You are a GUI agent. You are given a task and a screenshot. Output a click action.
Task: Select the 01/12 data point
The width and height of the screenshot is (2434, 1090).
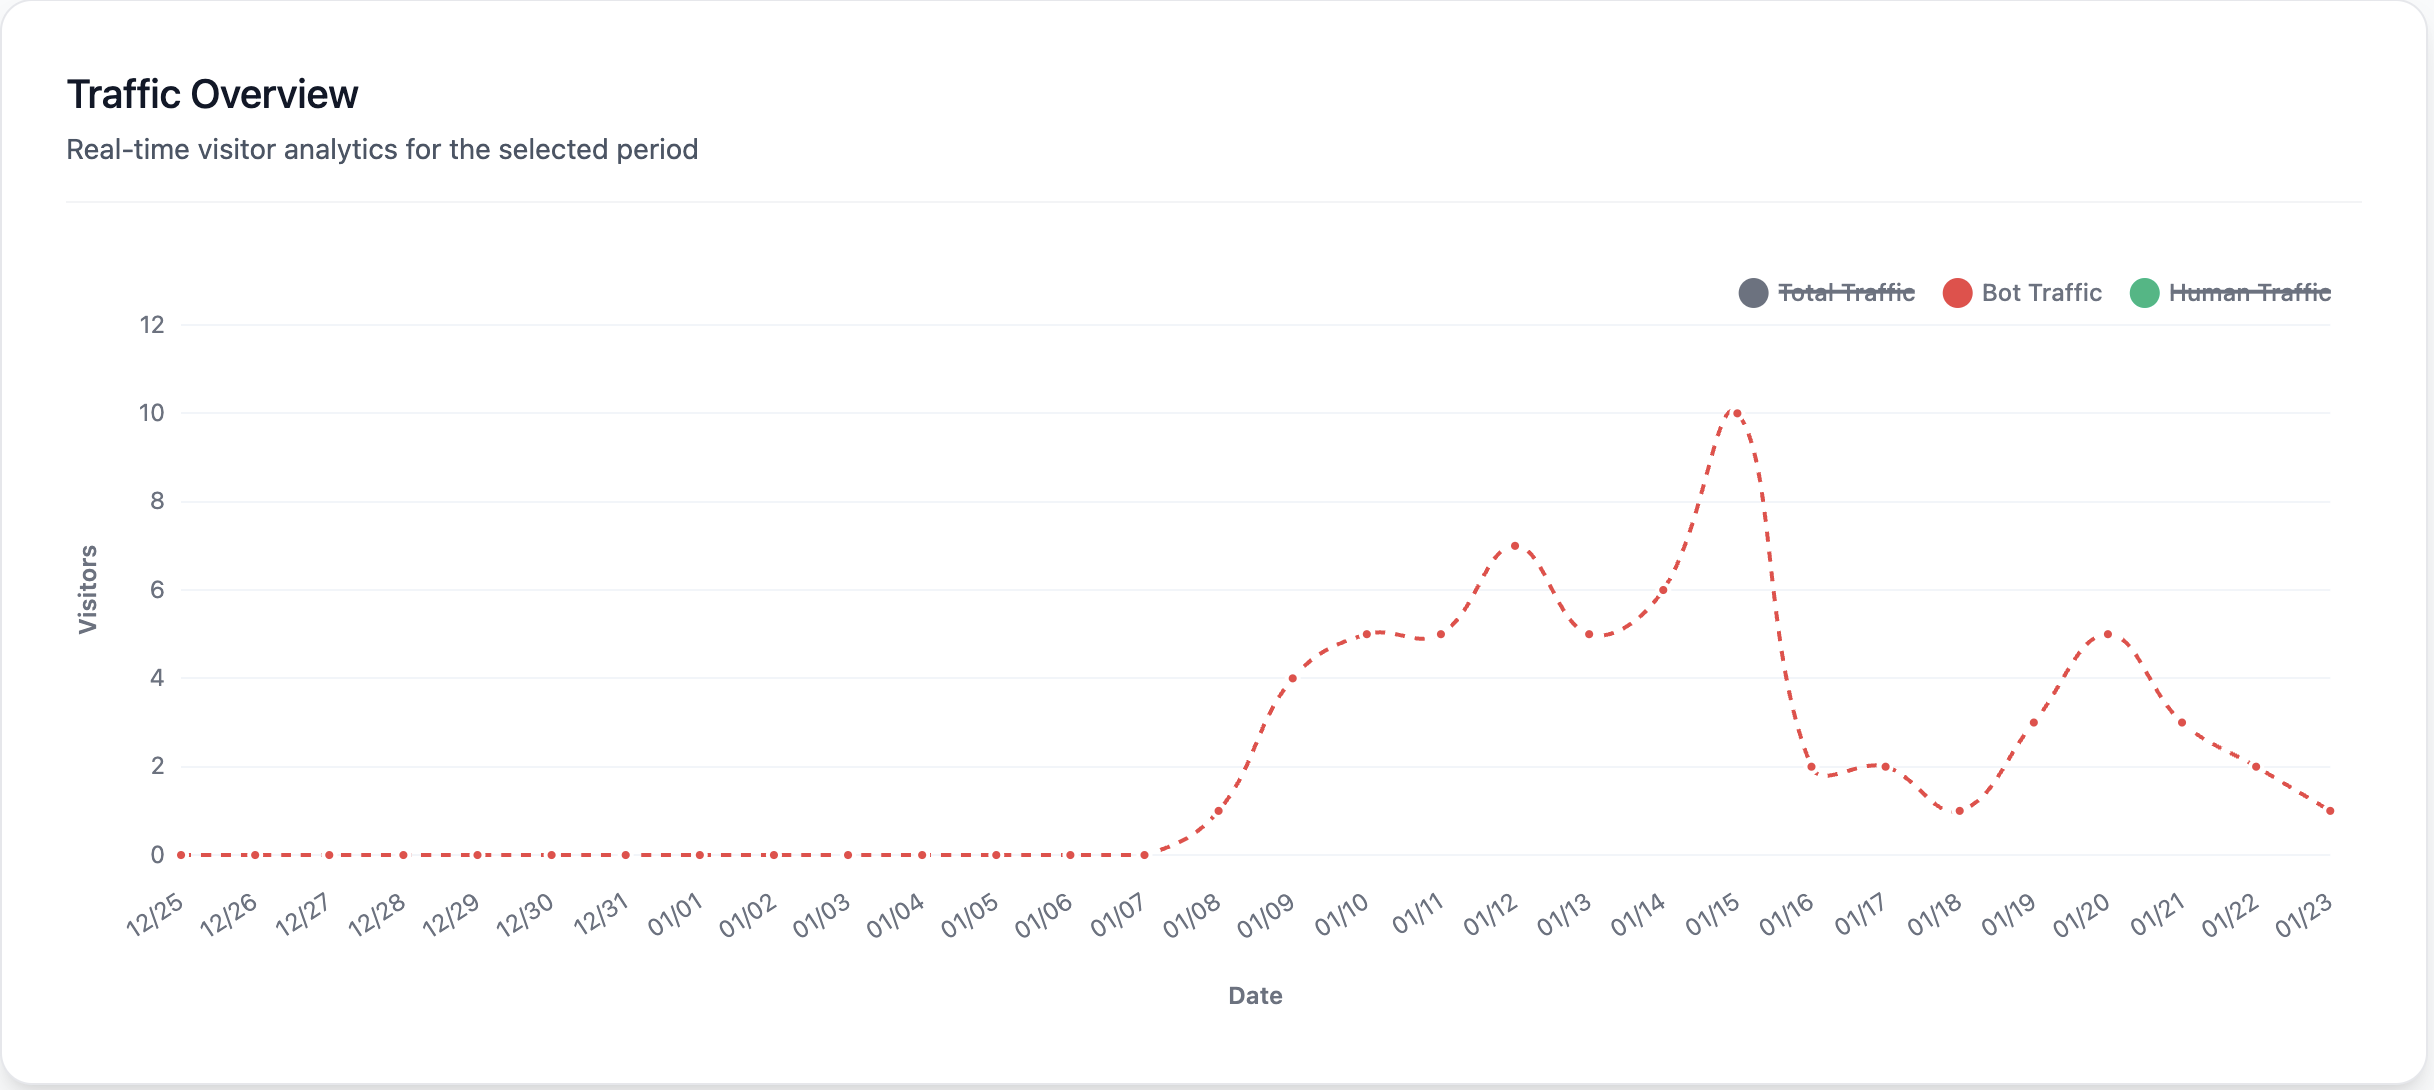[x=1515, y=546]
